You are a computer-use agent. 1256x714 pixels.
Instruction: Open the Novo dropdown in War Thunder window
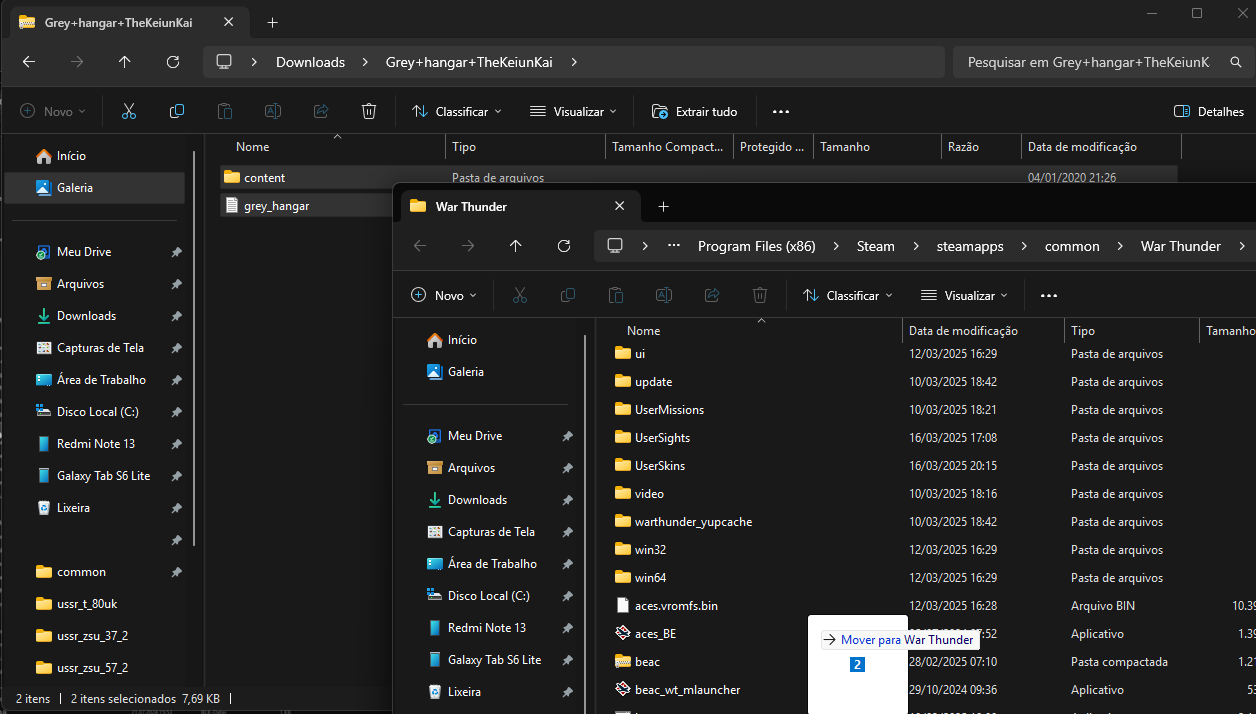[444, 295]
